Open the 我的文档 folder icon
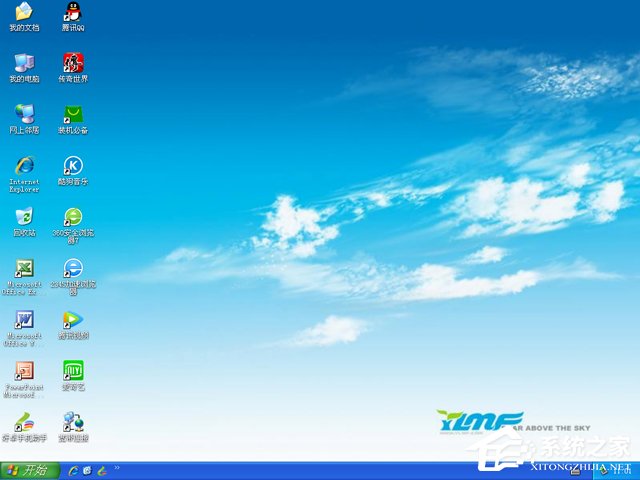The height and width of the screenshot is (480, 640). click(x=24, y=13)
